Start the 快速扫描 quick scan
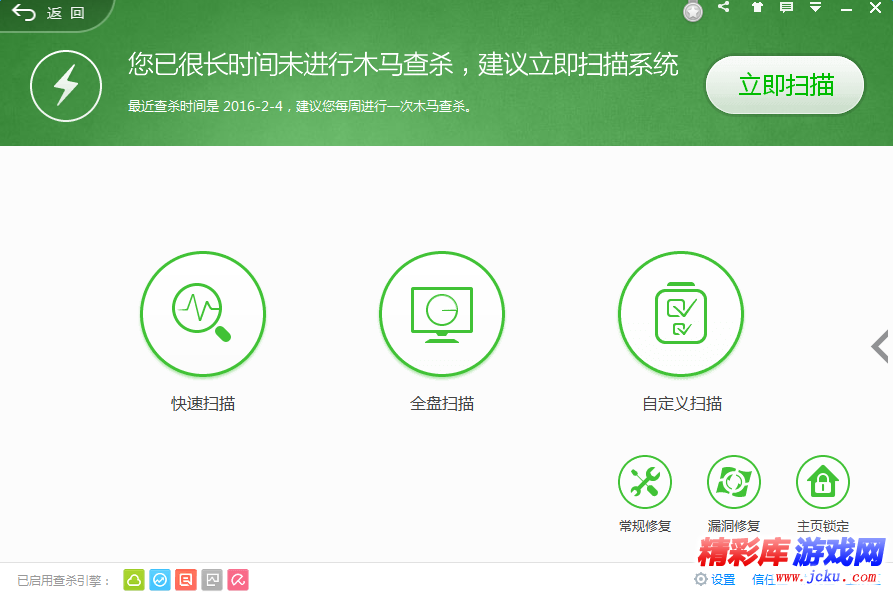 tap(203, 313)
